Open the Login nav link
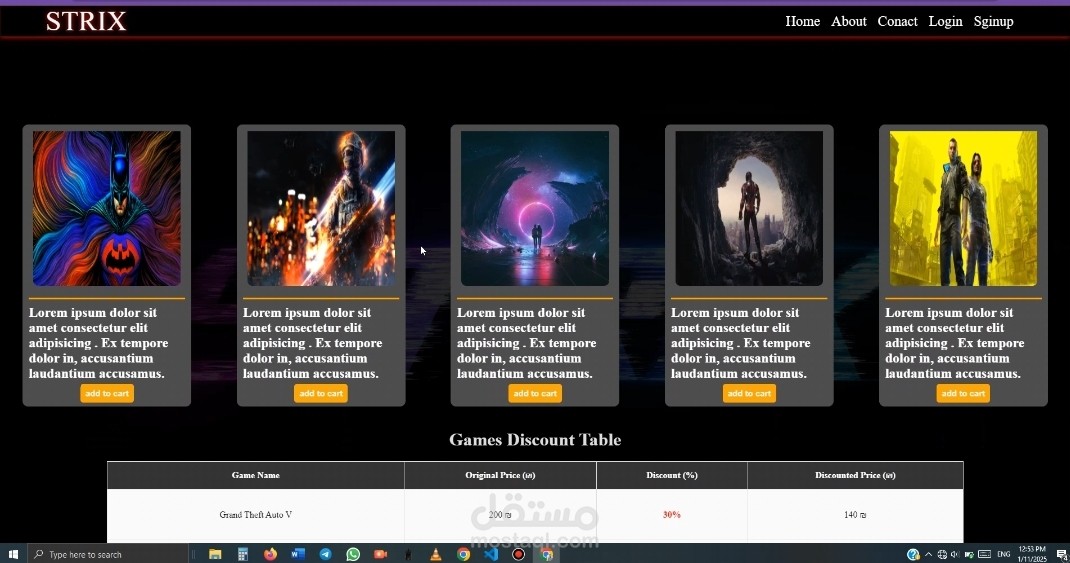The image size is (1070, 563). 945,21
